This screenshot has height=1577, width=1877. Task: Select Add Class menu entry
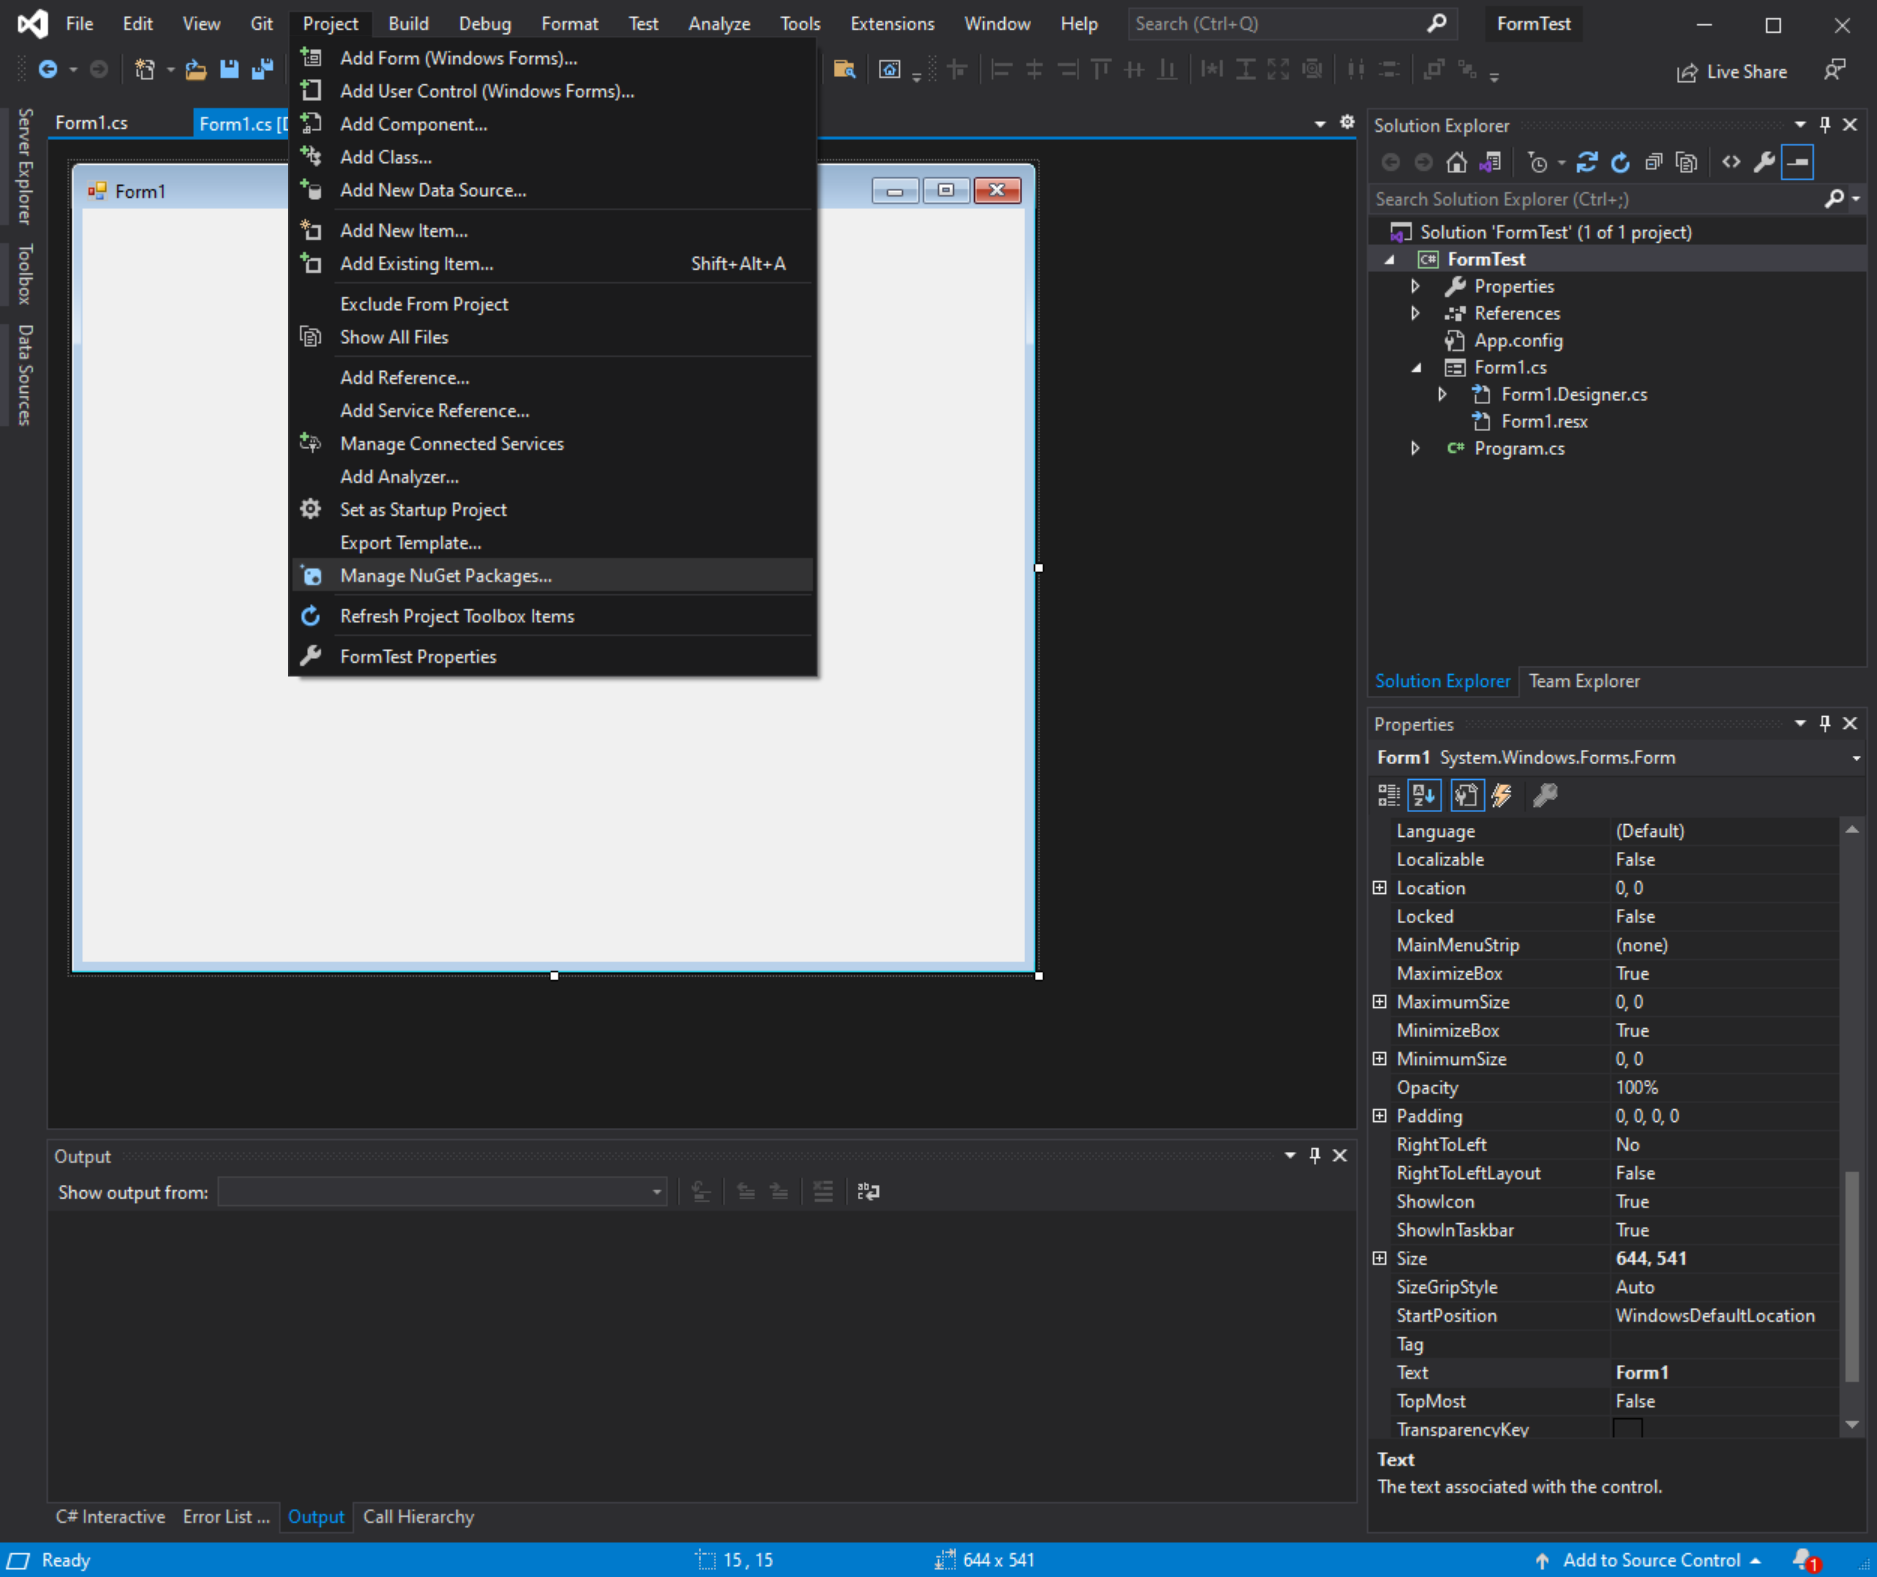pos(553,157)
